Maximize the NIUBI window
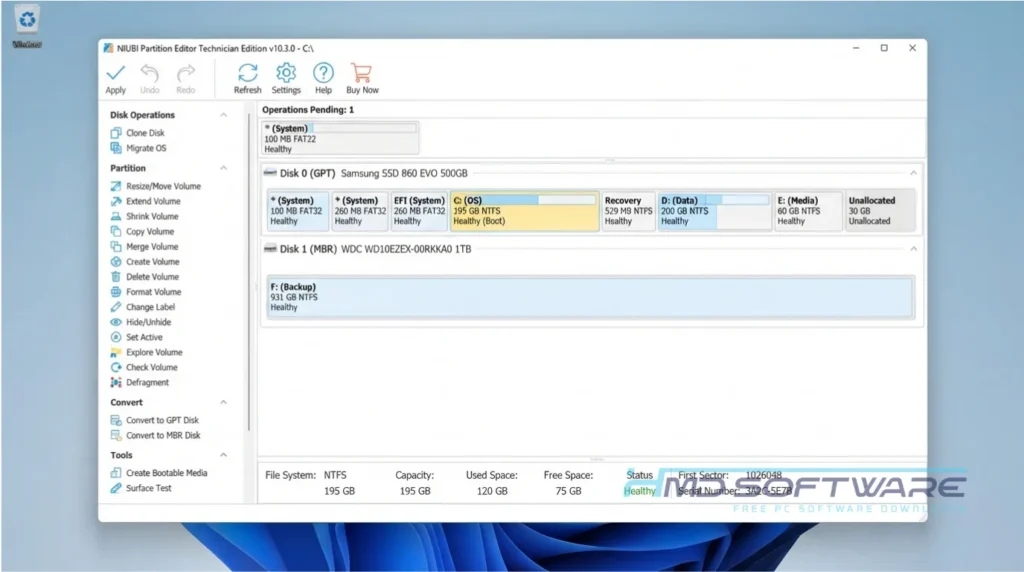The image size is (1024, 572). point(884,48)
